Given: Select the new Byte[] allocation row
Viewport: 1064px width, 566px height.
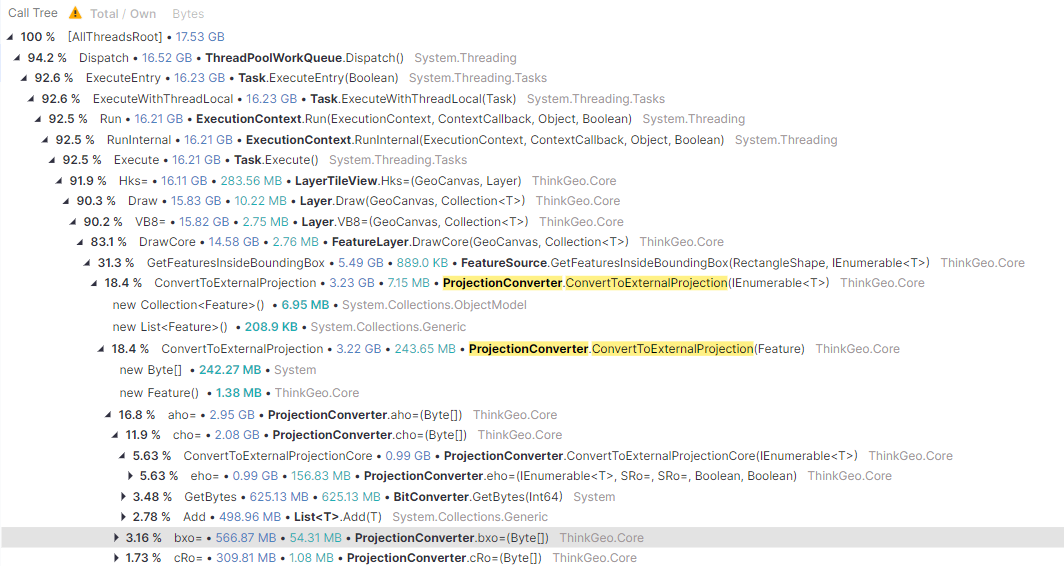Looking at the screenshot, I should (532, 370).
